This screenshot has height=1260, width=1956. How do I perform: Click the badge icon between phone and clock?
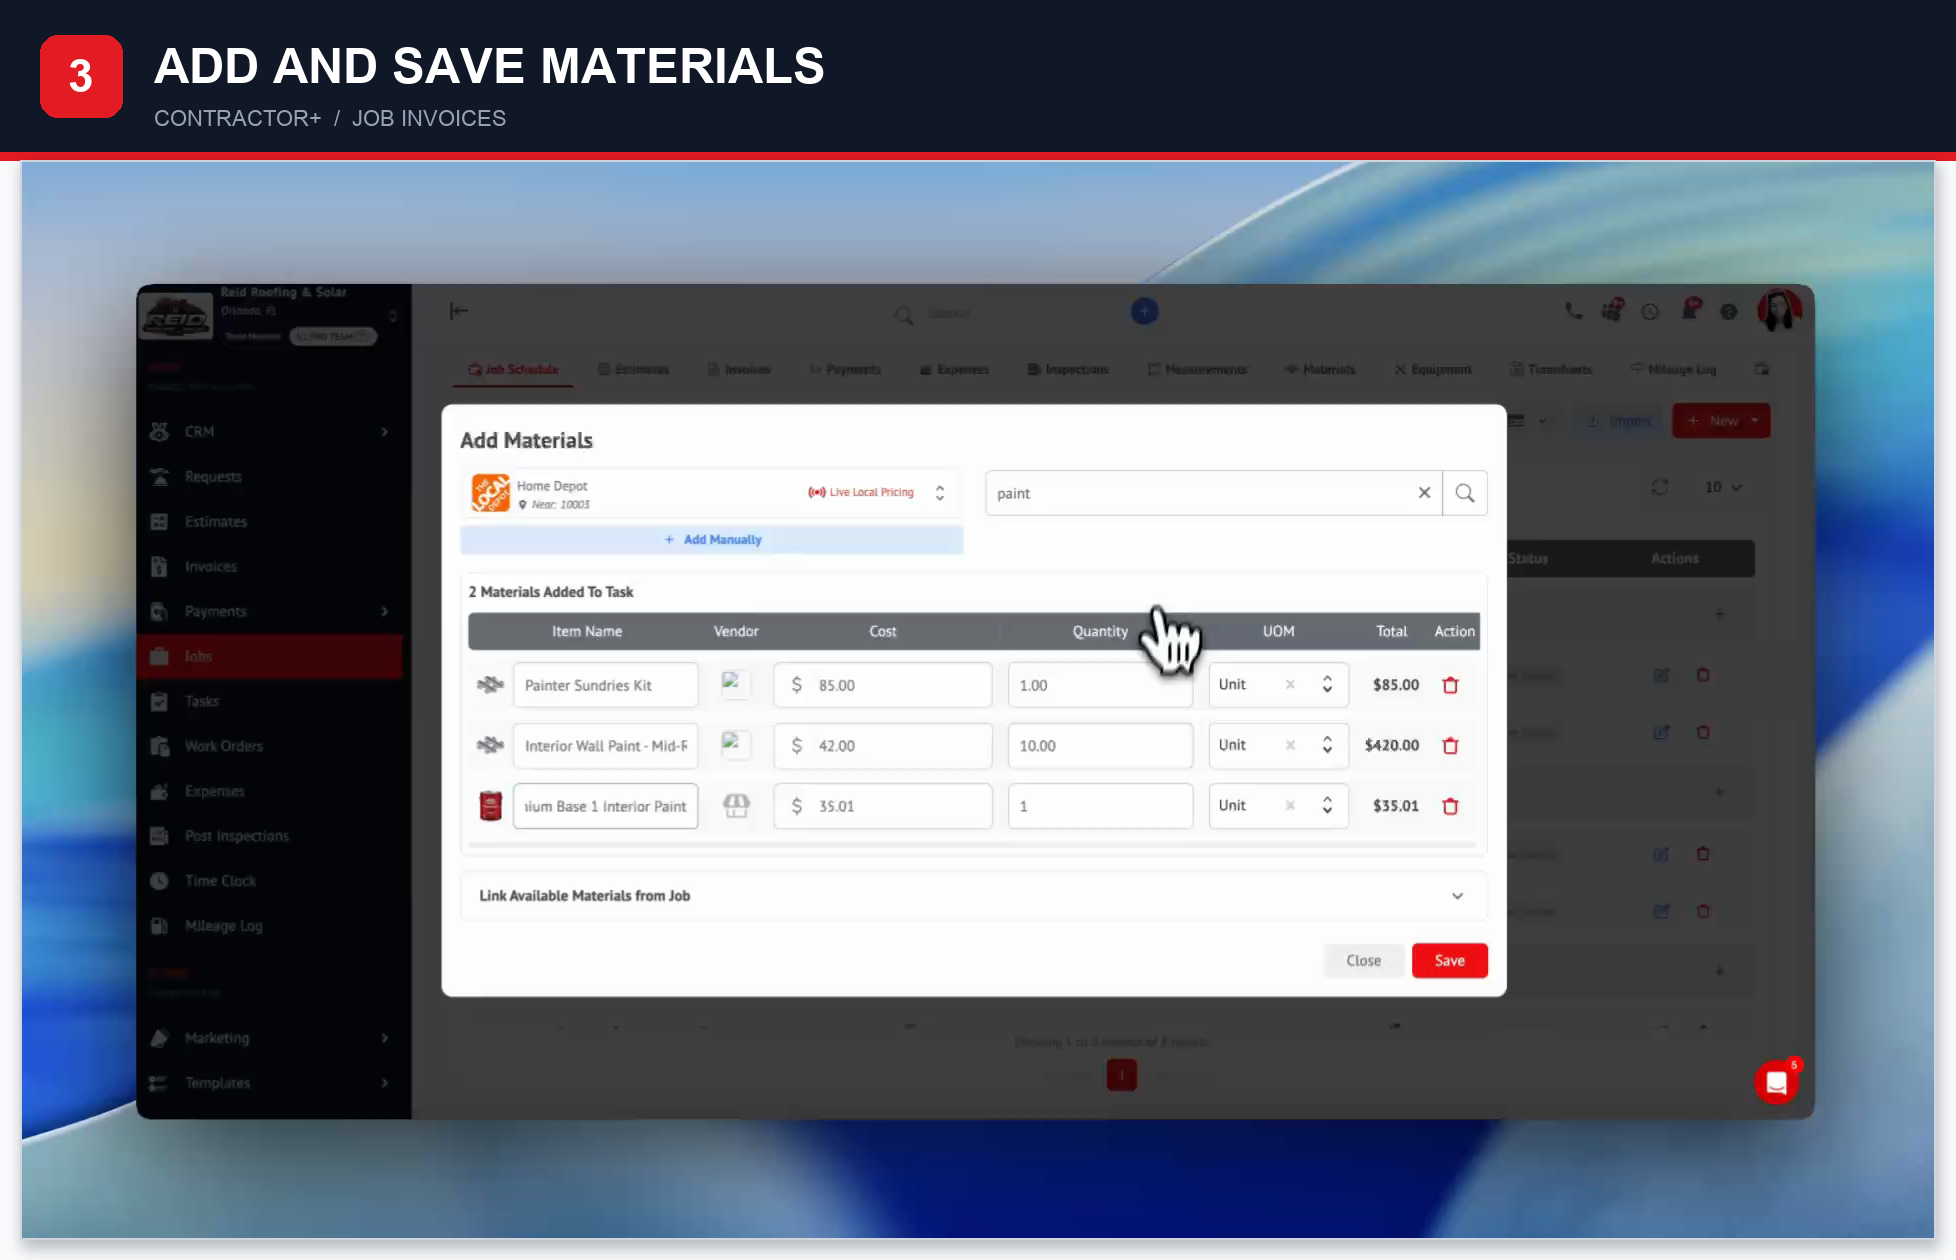1612,310
